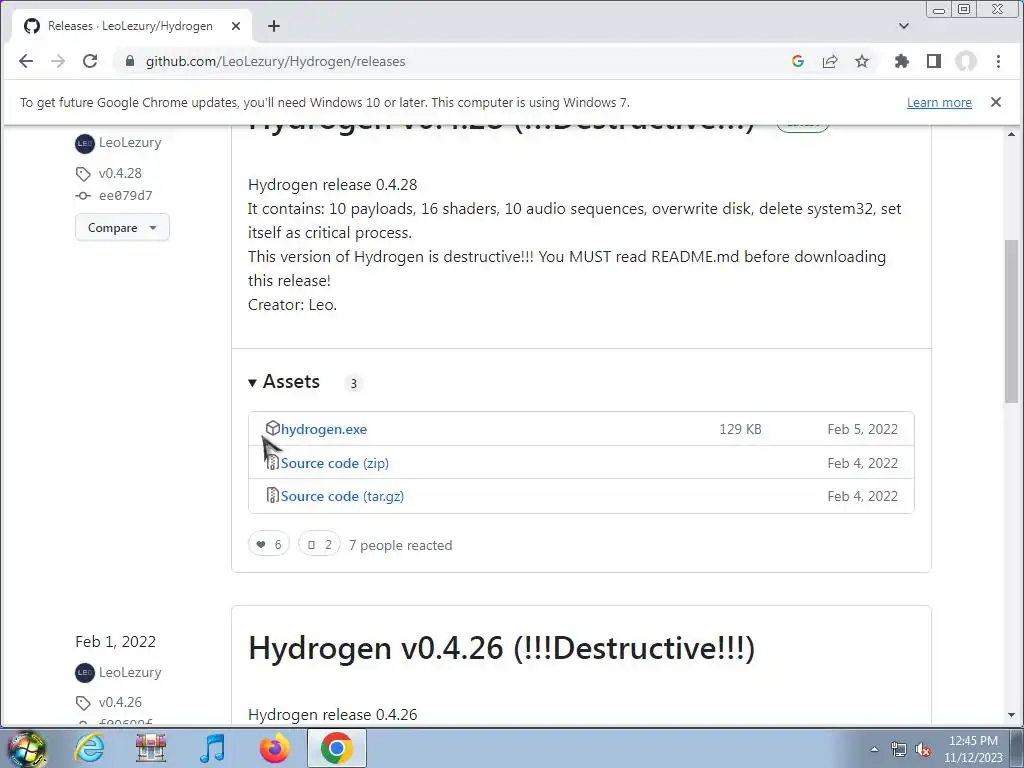Image resolution: width=1024 pixels, height=768 pixels.
Task: Click the package icon beside hydrogen.exe
Action: click(273, 428)
